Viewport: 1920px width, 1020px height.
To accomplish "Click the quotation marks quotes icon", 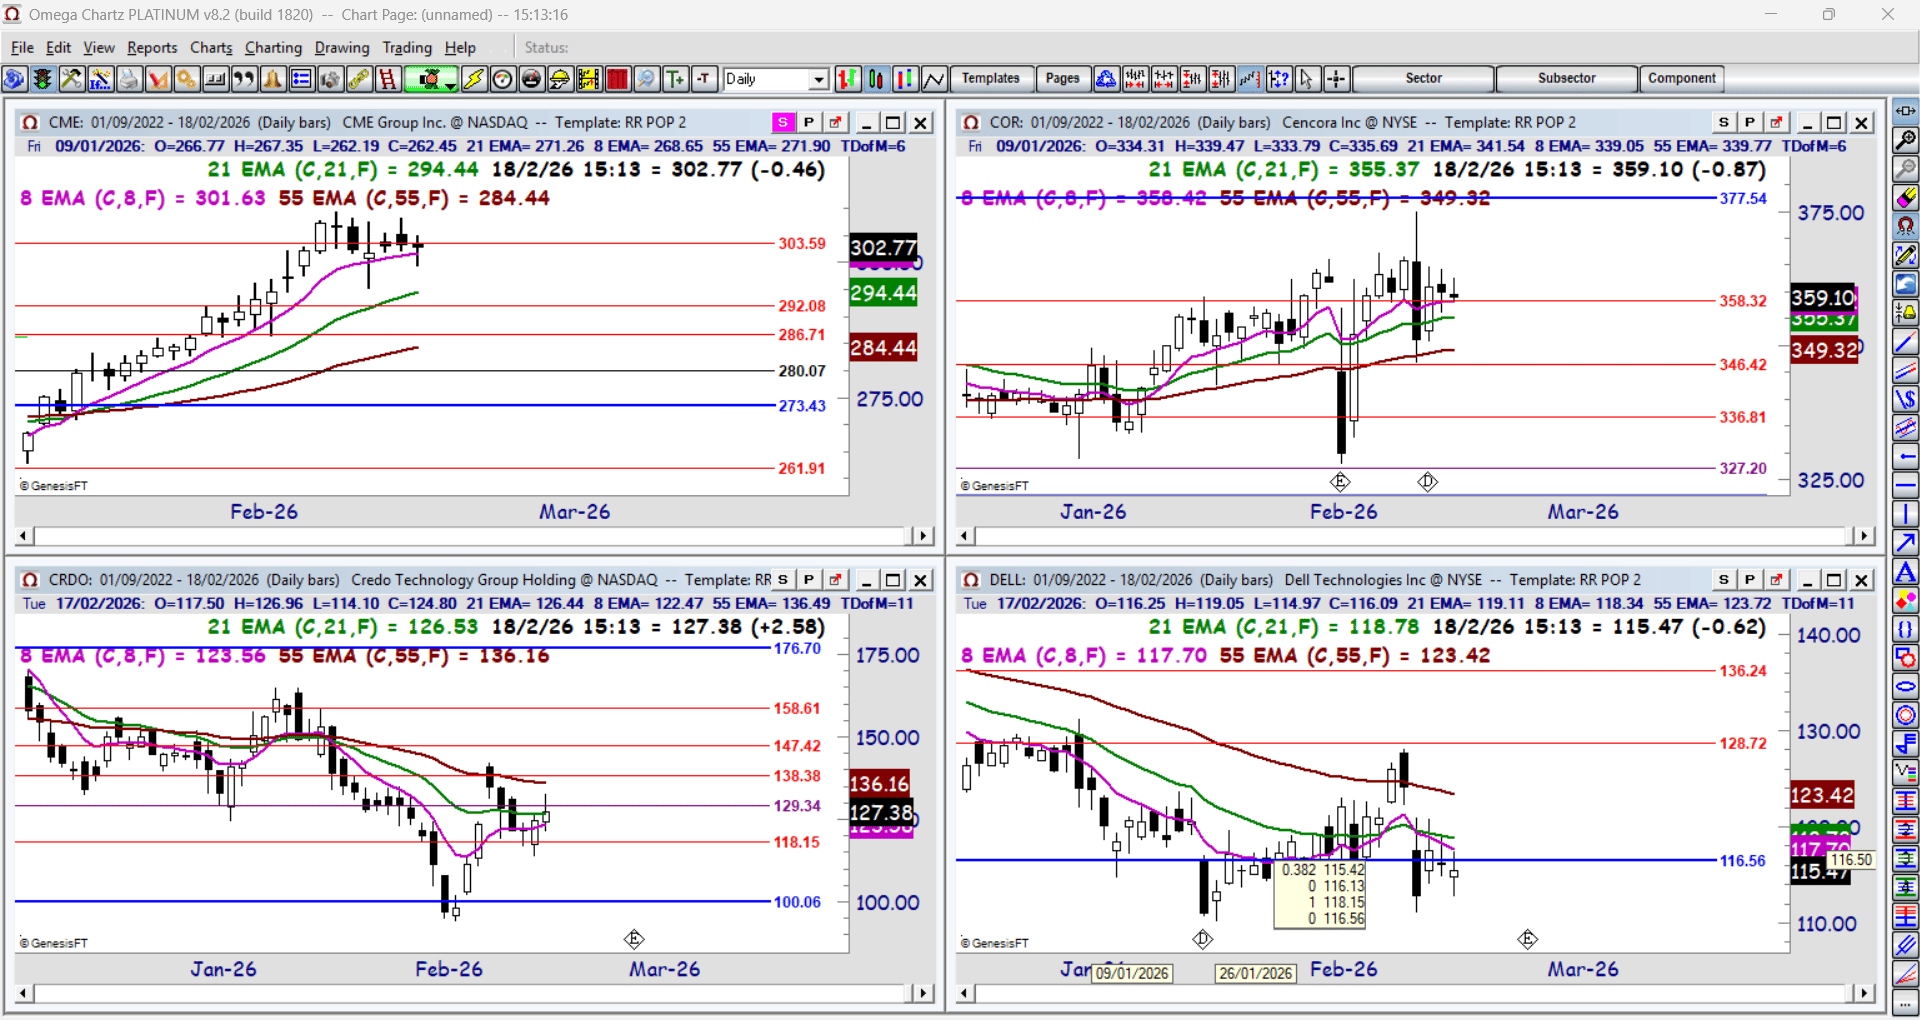I will click(244, 79).
